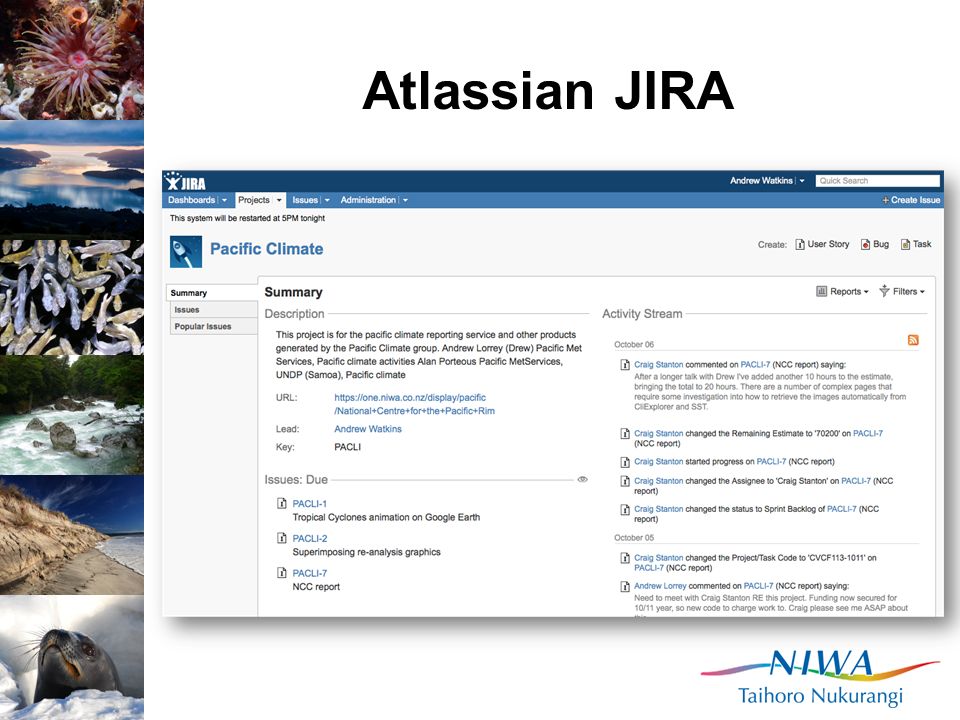Open the Andrew Watkins user dropdown arrow
Image resolution: width=960 pixels, height=720 pixels.
click(801, 181)
